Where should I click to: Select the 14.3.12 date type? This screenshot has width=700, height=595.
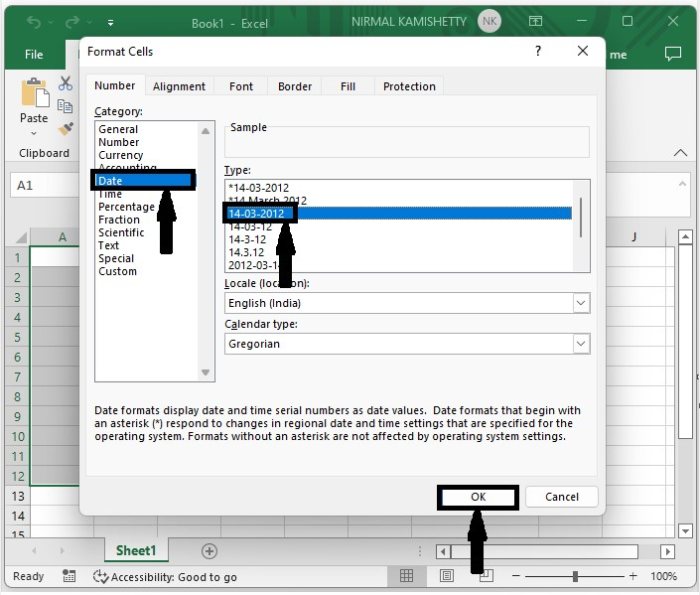[x=246, y=252]
